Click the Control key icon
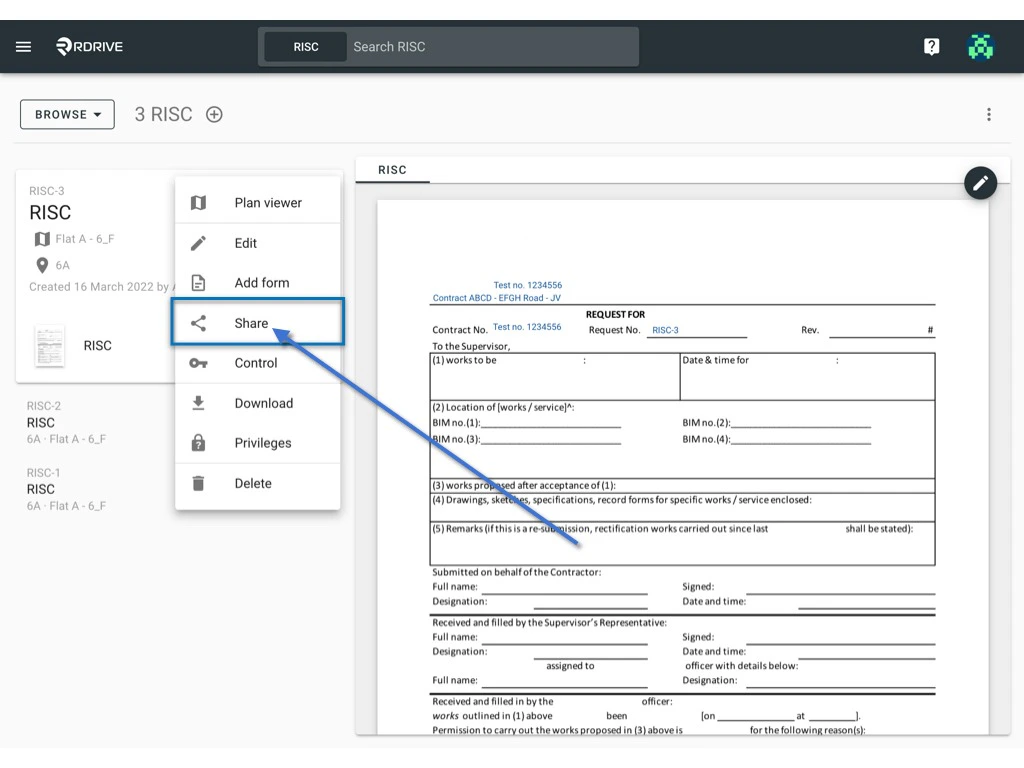 (x=199, y=362)
